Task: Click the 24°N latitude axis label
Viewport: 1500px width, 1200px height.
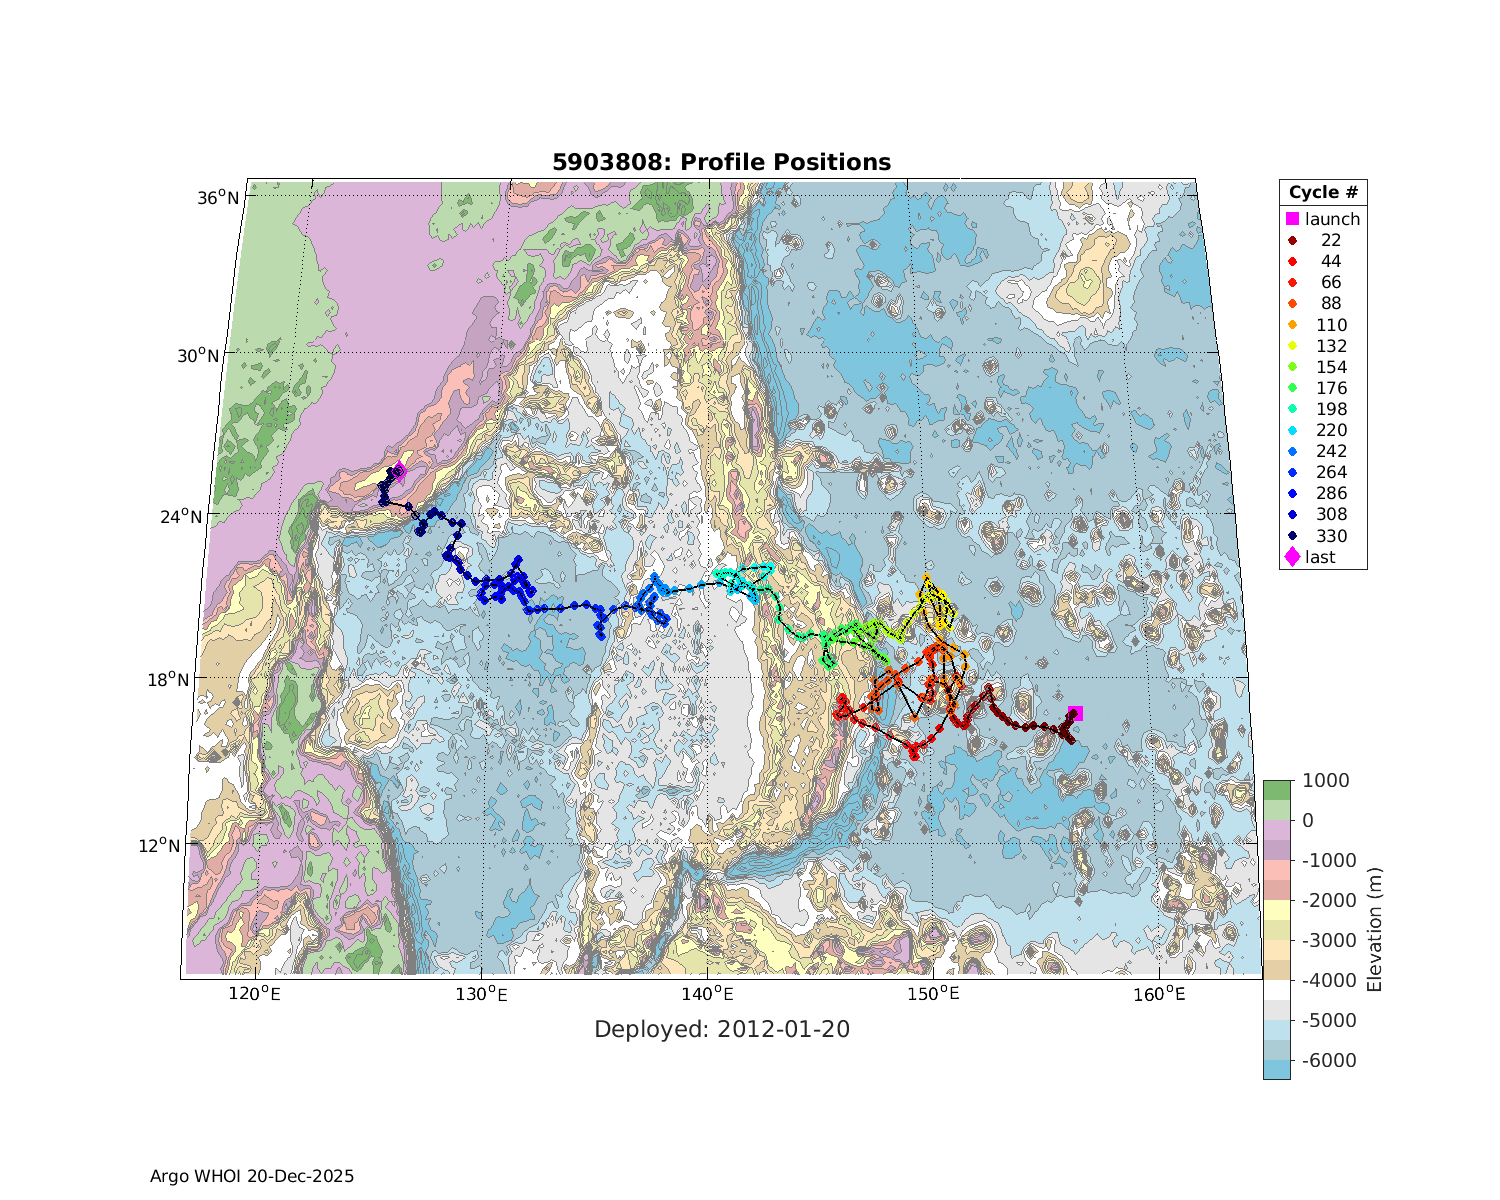Action: [x=212, y=516]
